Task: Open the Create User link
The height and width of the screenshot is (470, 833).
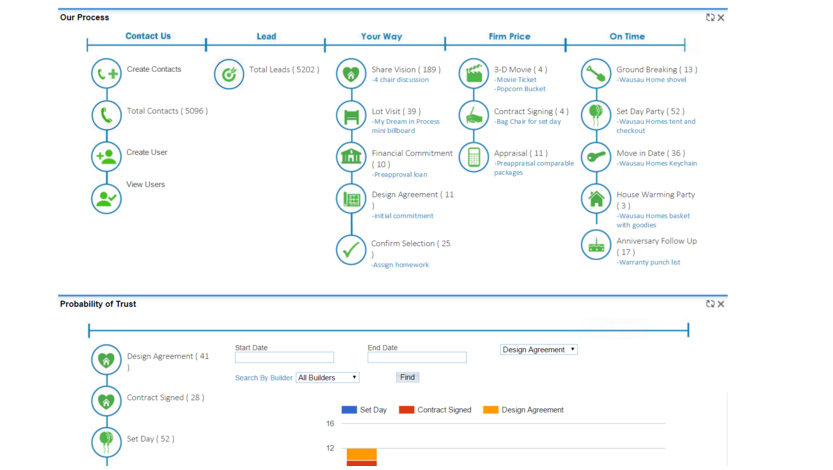Action: coord(147,152)
